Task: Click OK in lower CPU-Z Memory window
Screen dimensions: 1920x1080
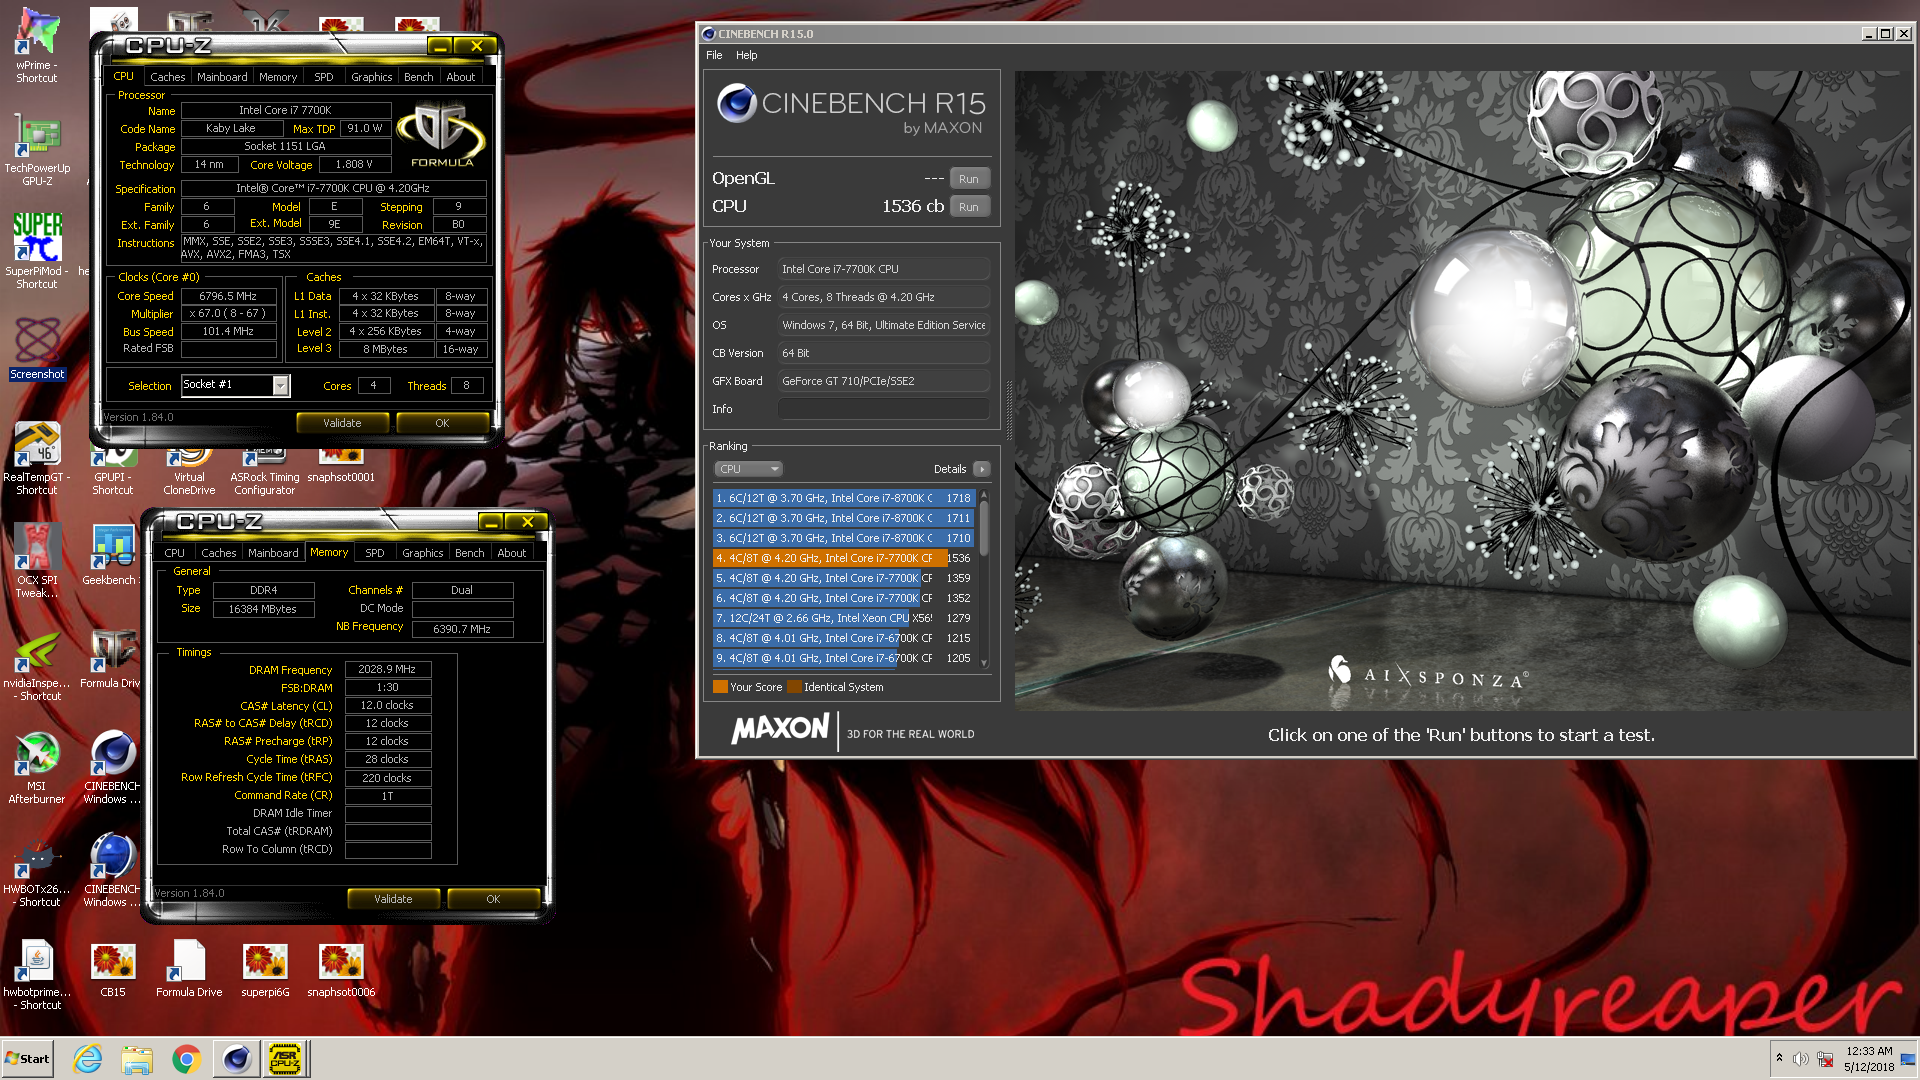Action: click(494, 899)
